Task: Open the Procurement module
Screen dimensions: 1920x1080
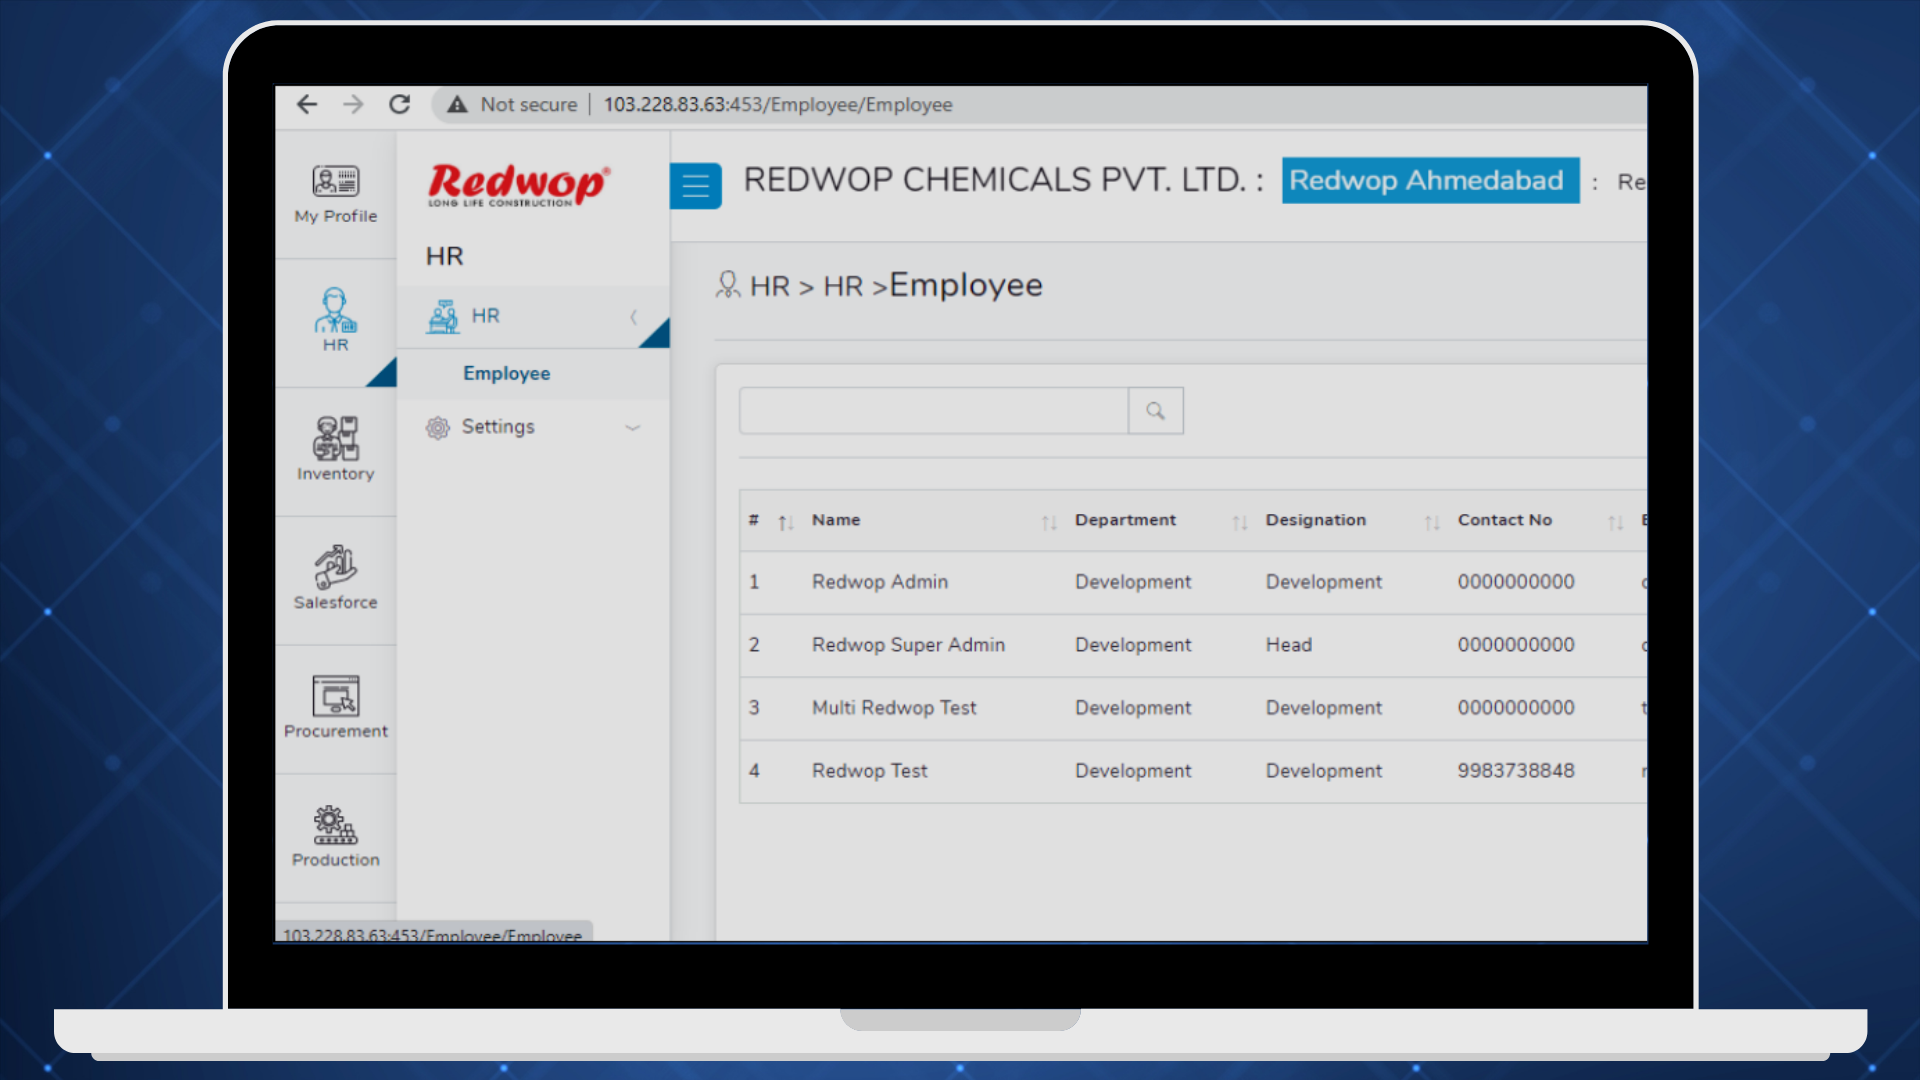Action: click(336, 707)
